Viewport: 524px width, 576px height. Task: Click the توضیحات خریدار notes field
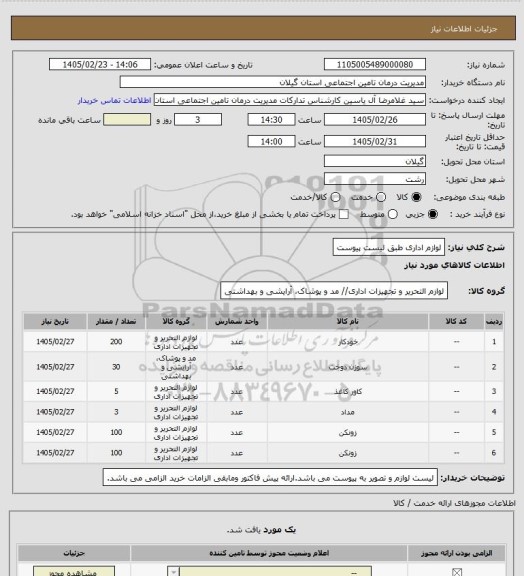pos(270,477)
